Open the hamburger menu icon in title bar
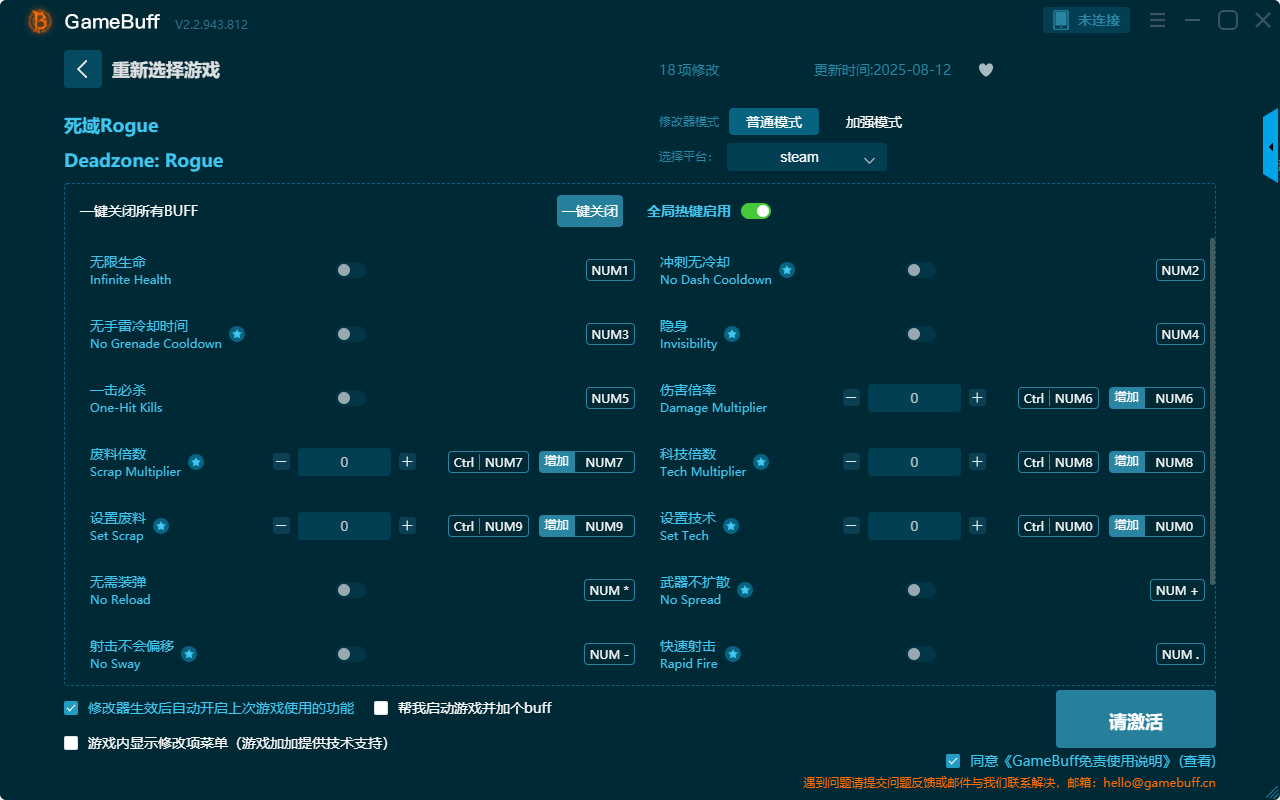This screenshot has height=800, width=1280. click(x=1157, y=20)
